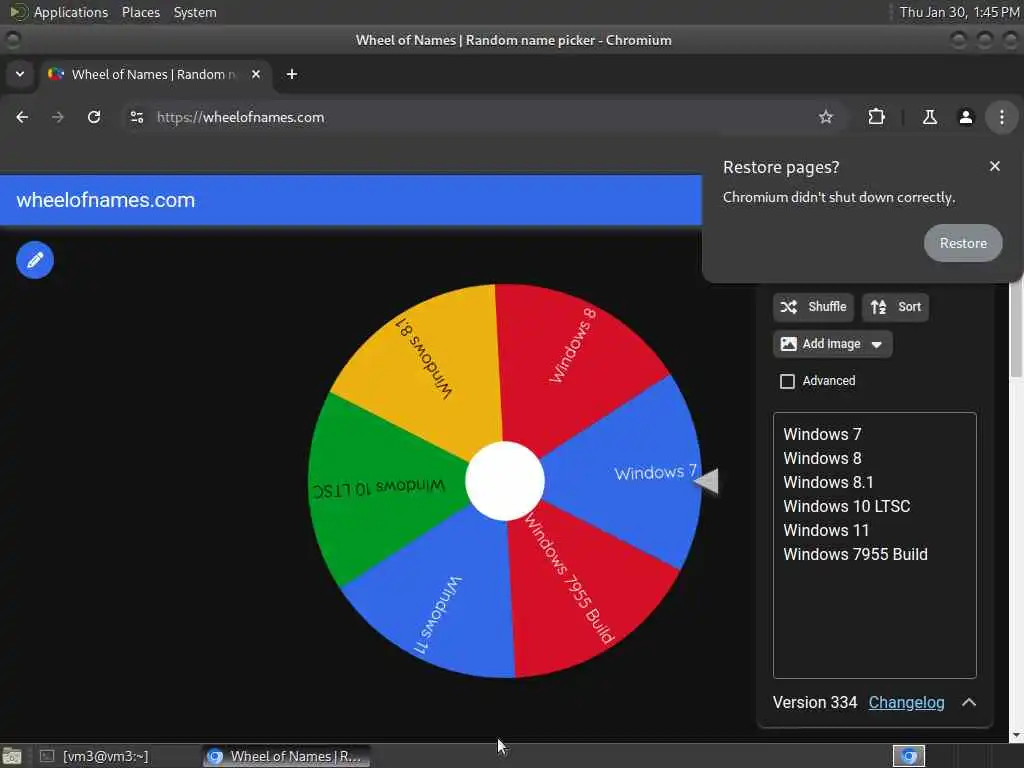Click 'Windows 10 LTSC' in the entries list
The image size is (1024, 768).
click(x=846, y=506)
